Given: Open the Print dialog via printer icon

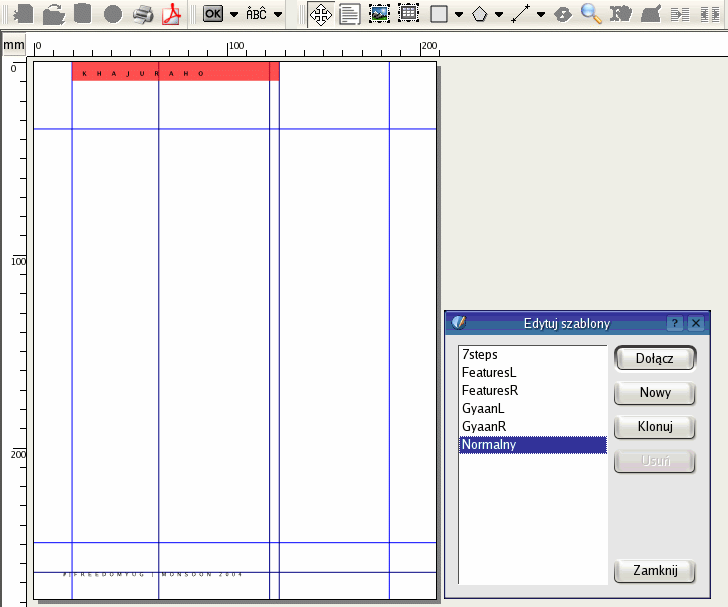Looking at the screenshot, I should click(144, 14).
